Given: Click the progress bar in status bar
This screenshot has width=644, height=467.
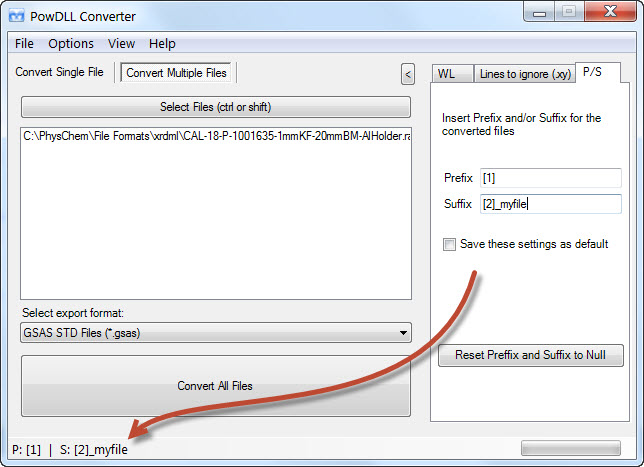Looking at the screenshot, I should 570,448.
